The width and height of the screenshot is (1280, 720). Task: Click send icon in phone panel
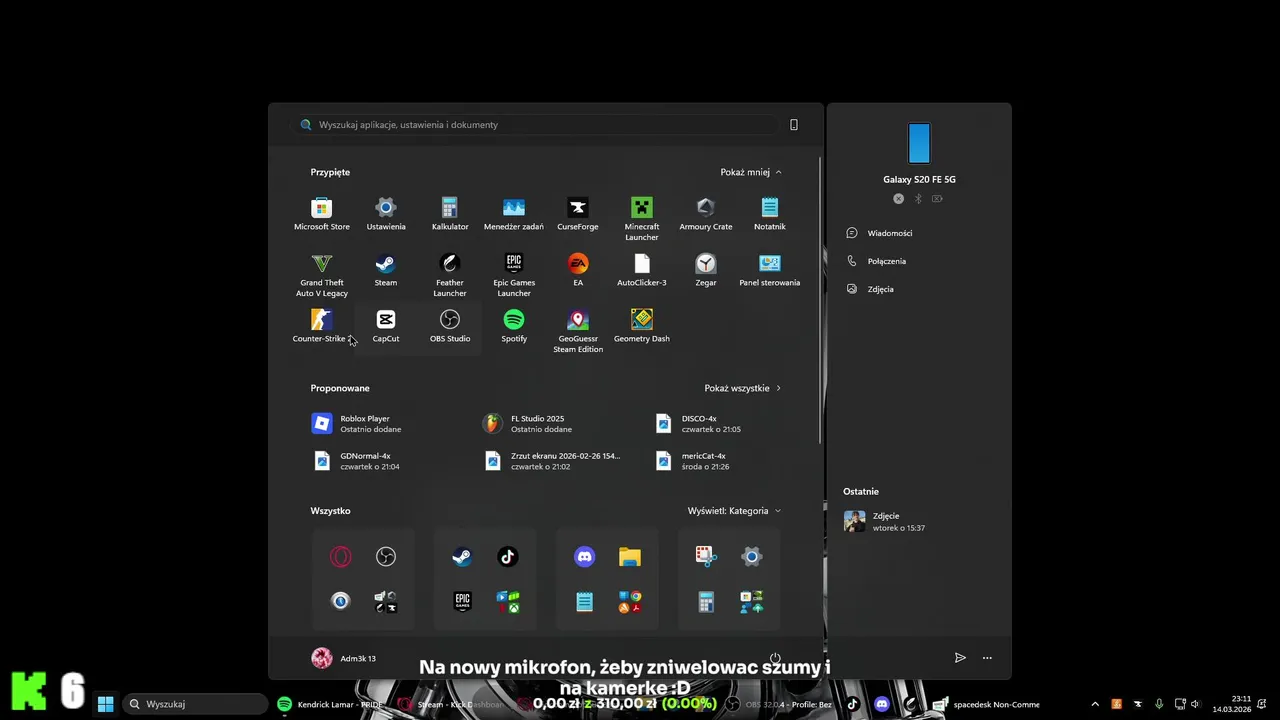960,658
